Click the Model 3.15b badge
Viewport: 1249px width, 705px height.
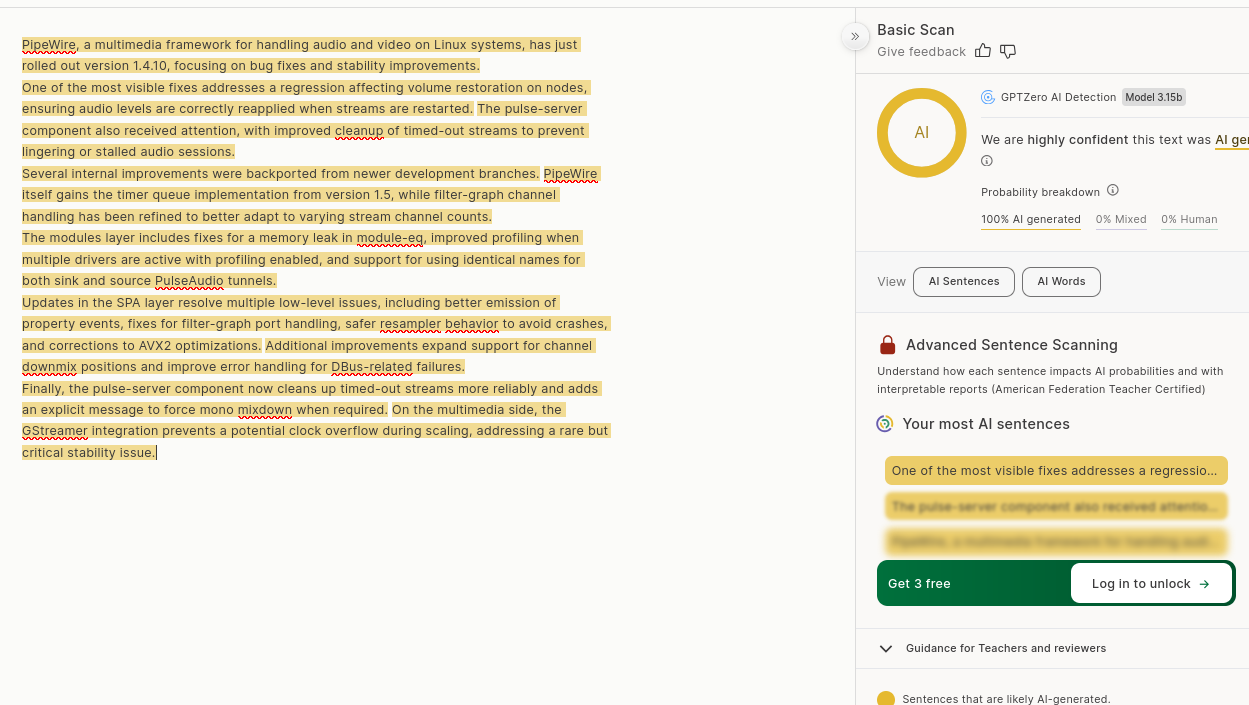1153,97
